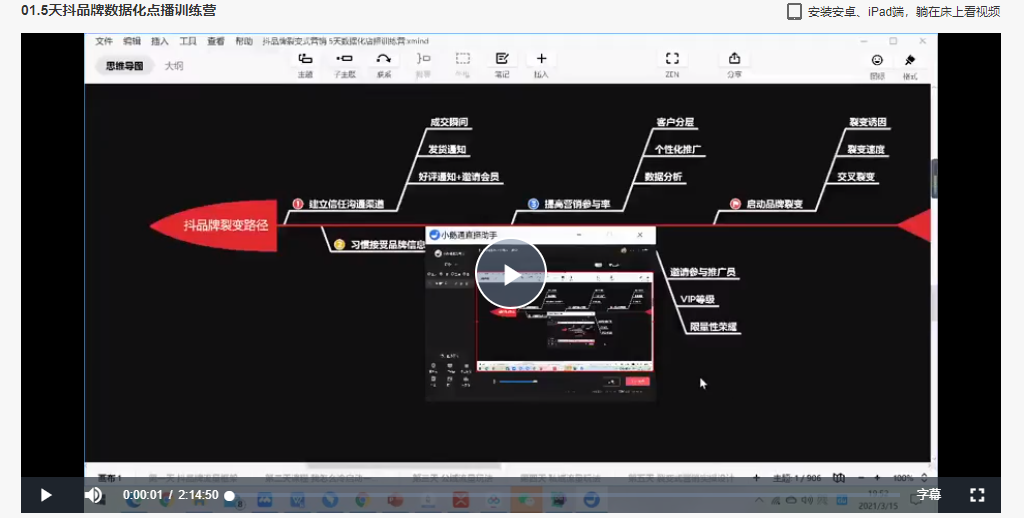Select the node 裂变诱因

pyautogui.click(x=868, y=122)
